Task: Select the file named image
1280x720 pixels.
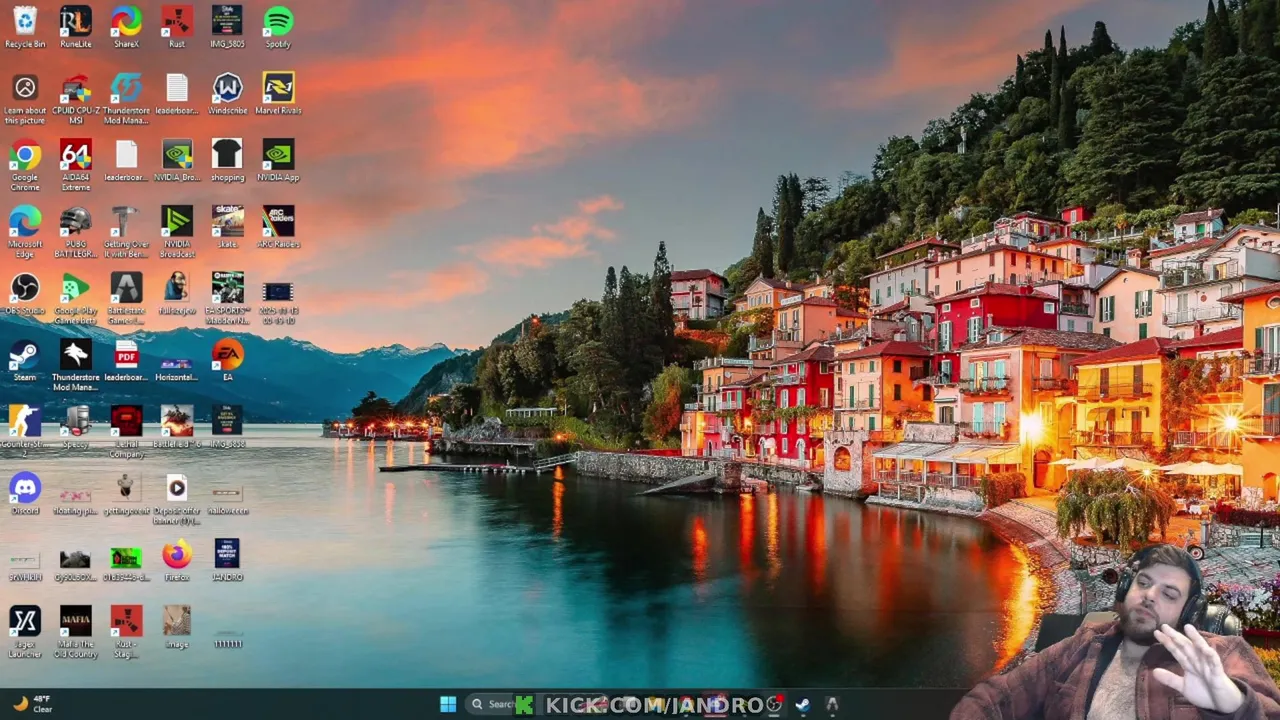Action: pyautogui.click(x=177, y=626)
